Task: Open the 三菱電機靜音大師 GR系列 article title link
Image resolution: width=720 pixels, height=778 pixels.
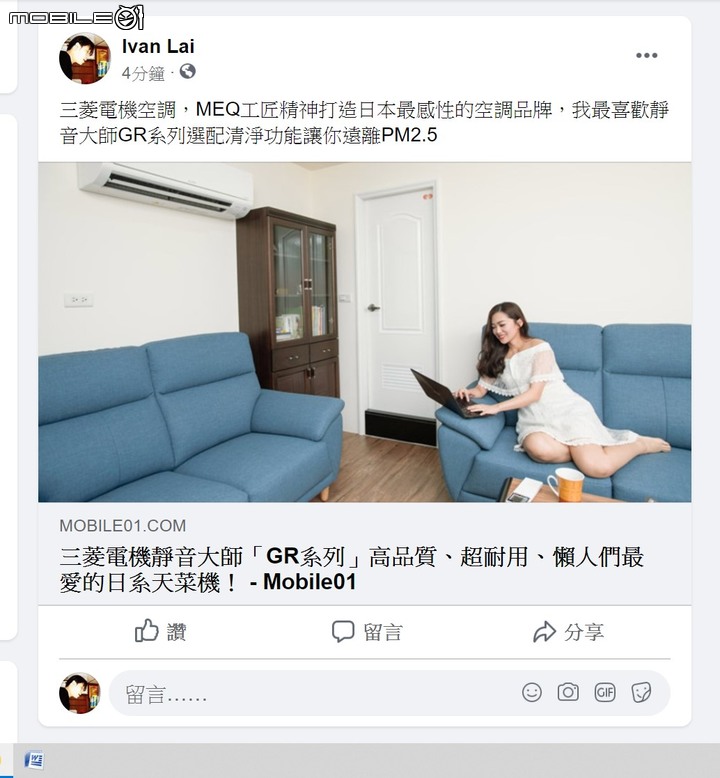Action: click(351, 570)
